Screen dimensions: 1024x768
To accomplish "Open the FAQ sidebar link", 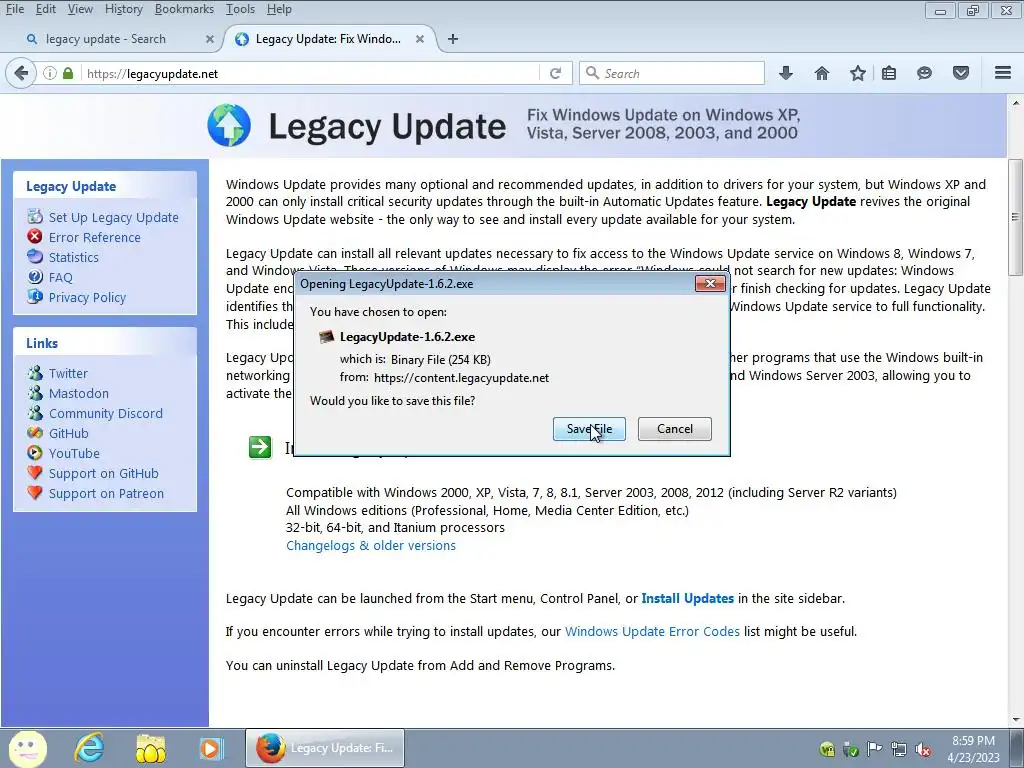I will (x=61, y=278).
